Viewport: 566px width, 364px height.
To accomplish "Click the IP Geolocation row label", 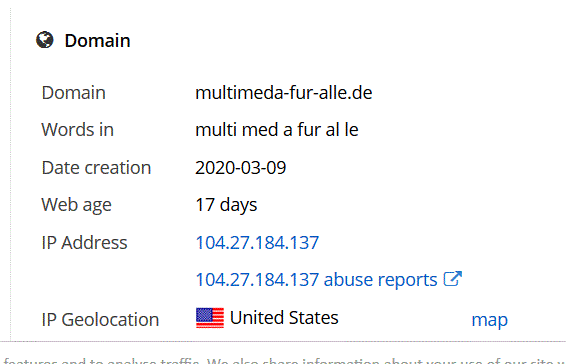I will point(100,320).
